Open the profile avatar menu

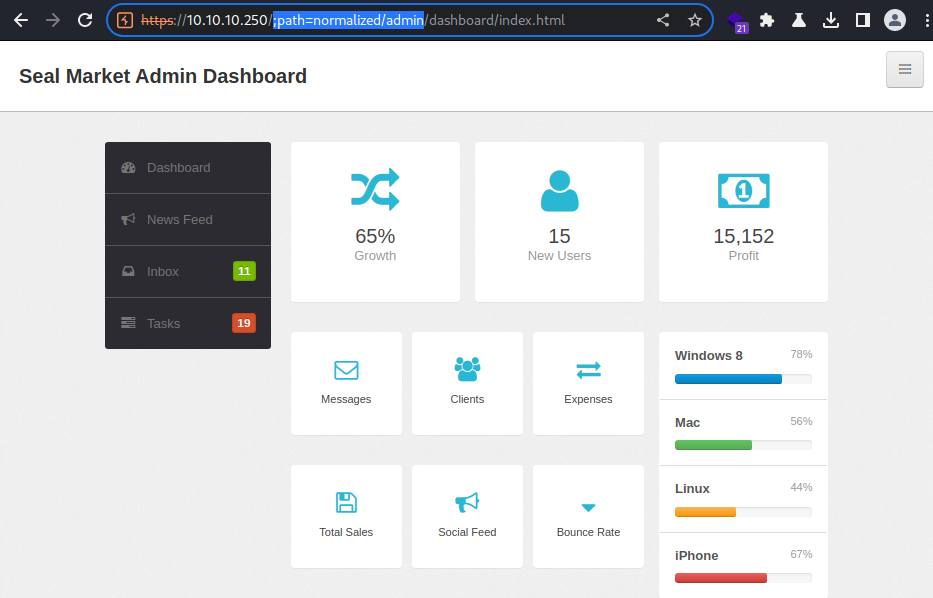(894, 20)
